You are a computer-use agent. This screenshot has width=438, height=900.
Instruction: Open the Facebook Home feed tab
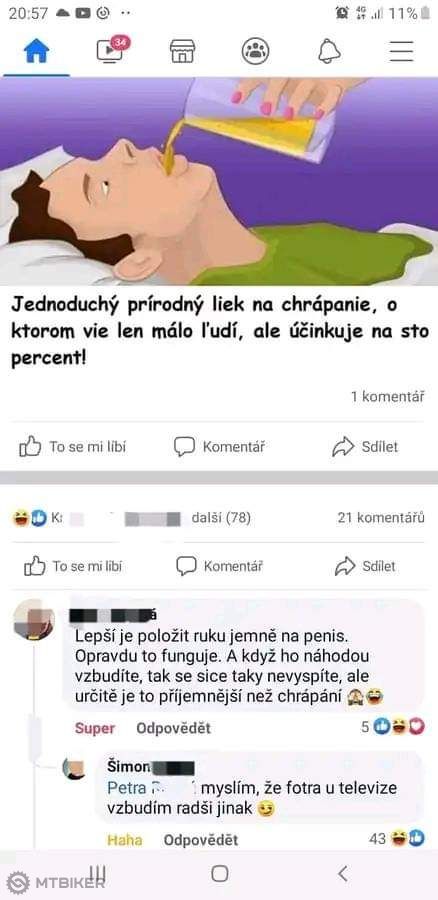coord(36,52)
